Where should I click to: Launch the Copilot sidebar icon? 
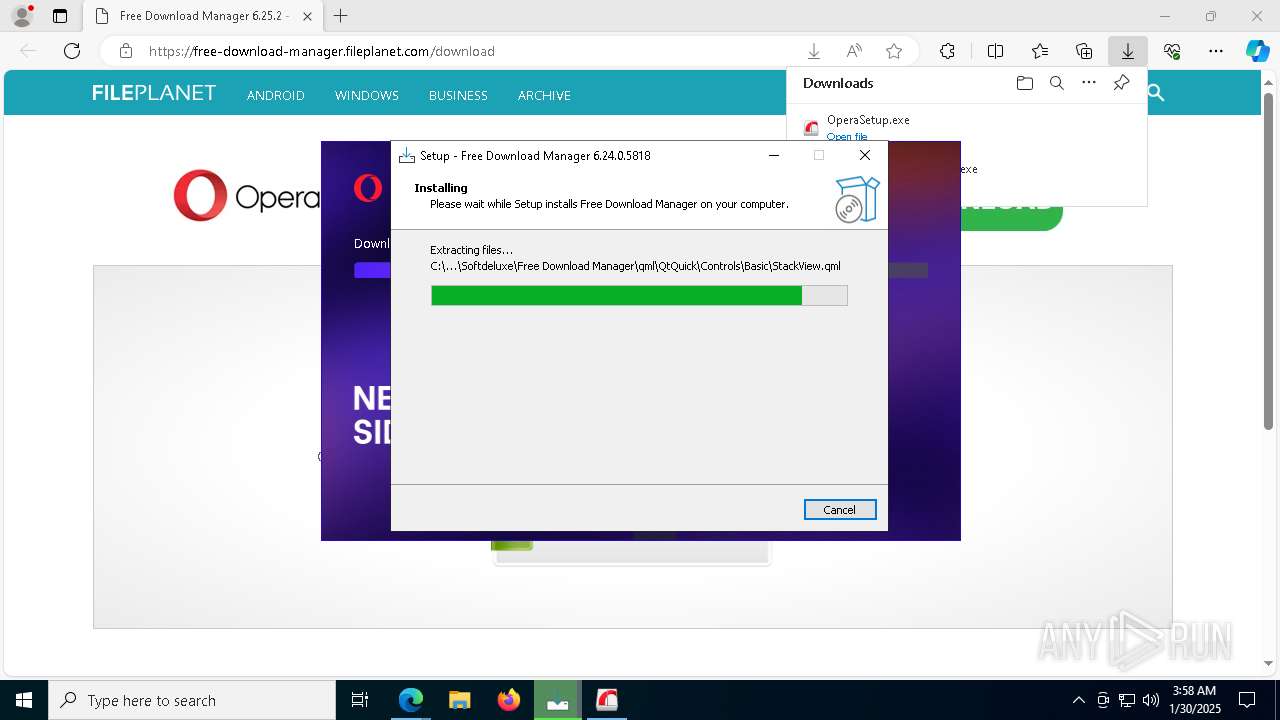(x=1257, y=51)
